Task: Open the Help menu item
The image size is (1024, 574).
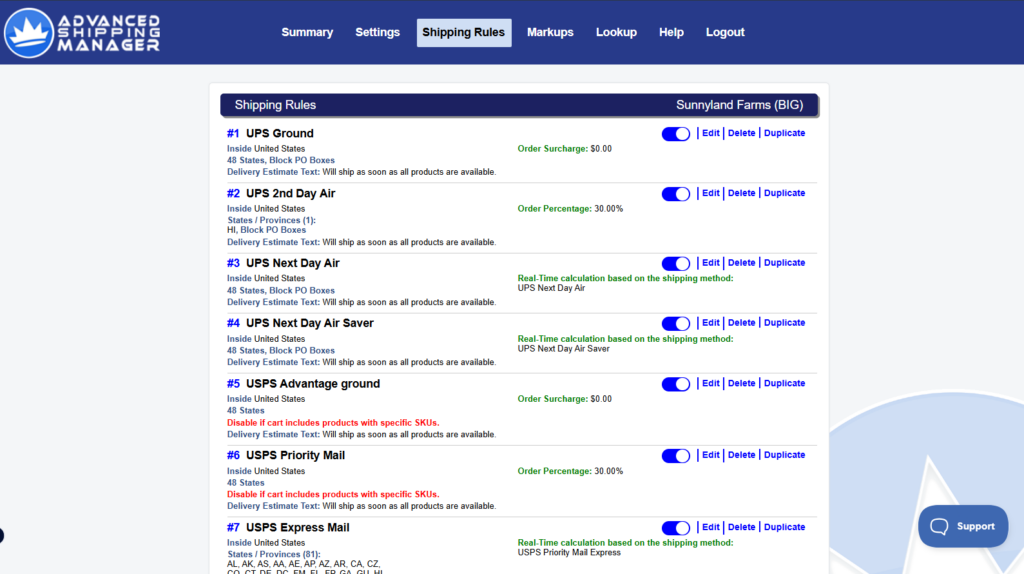Action: click(x=671, y=33)
